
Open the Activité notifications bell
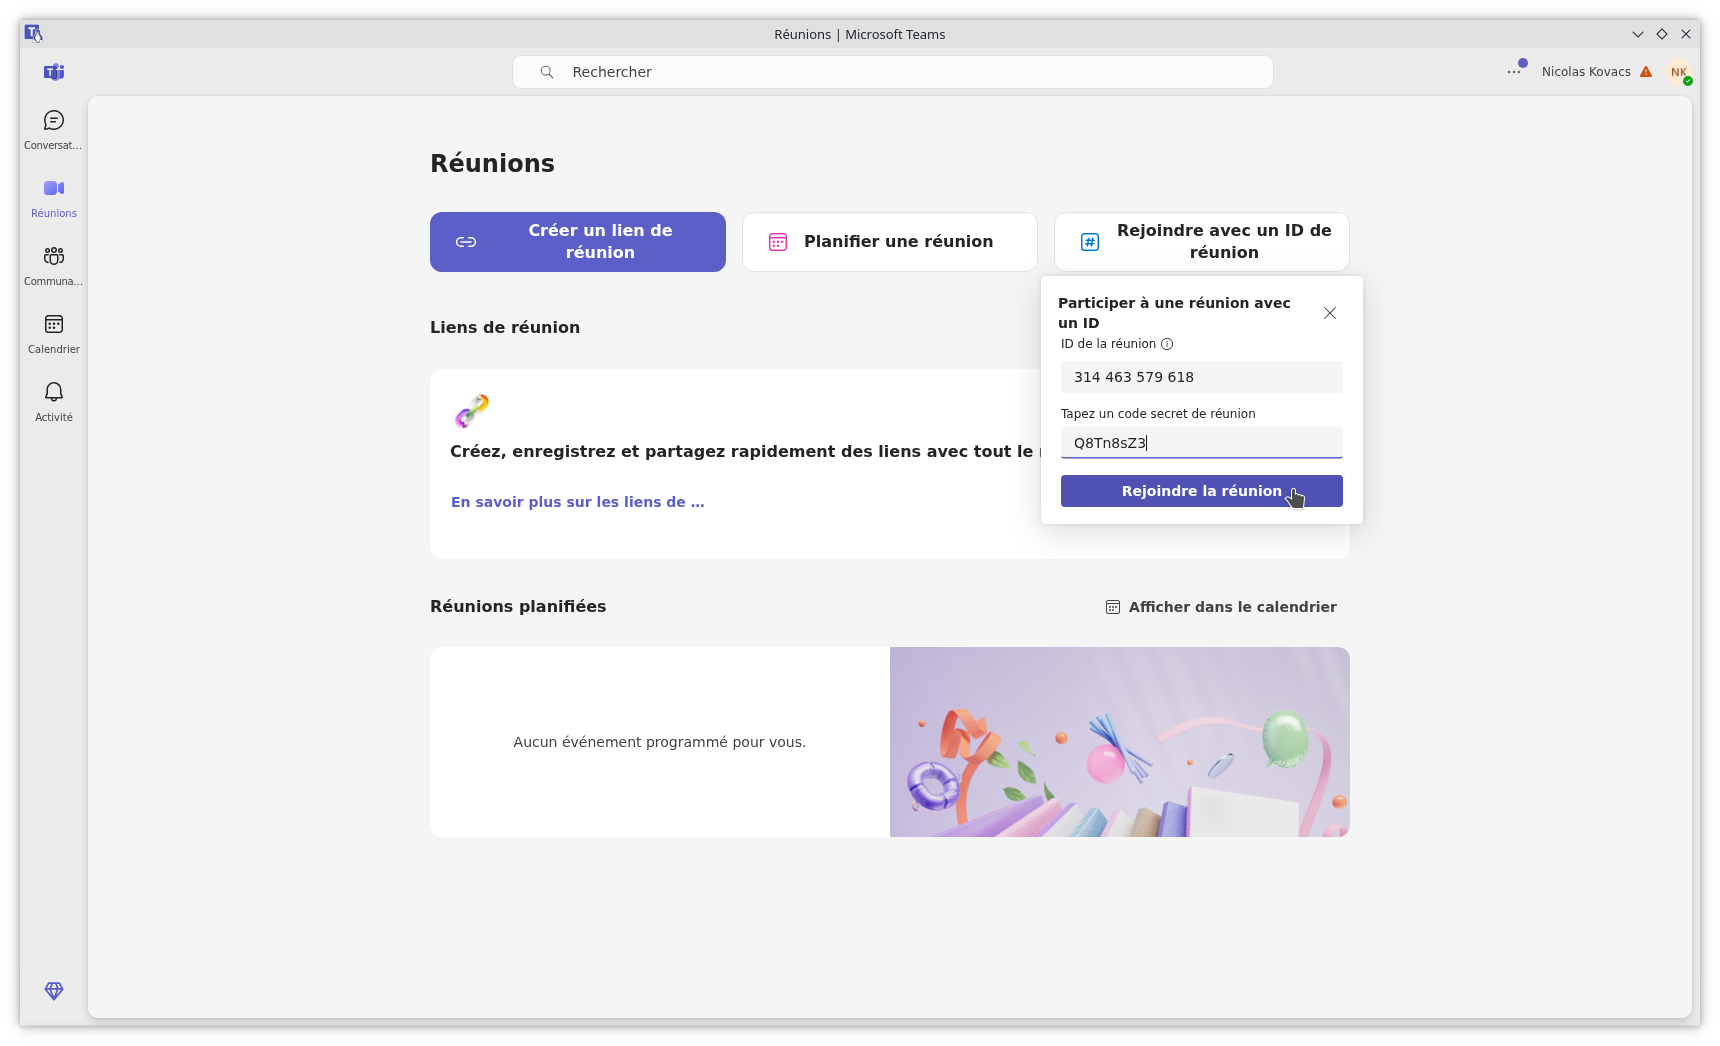(x=53, y=399)
